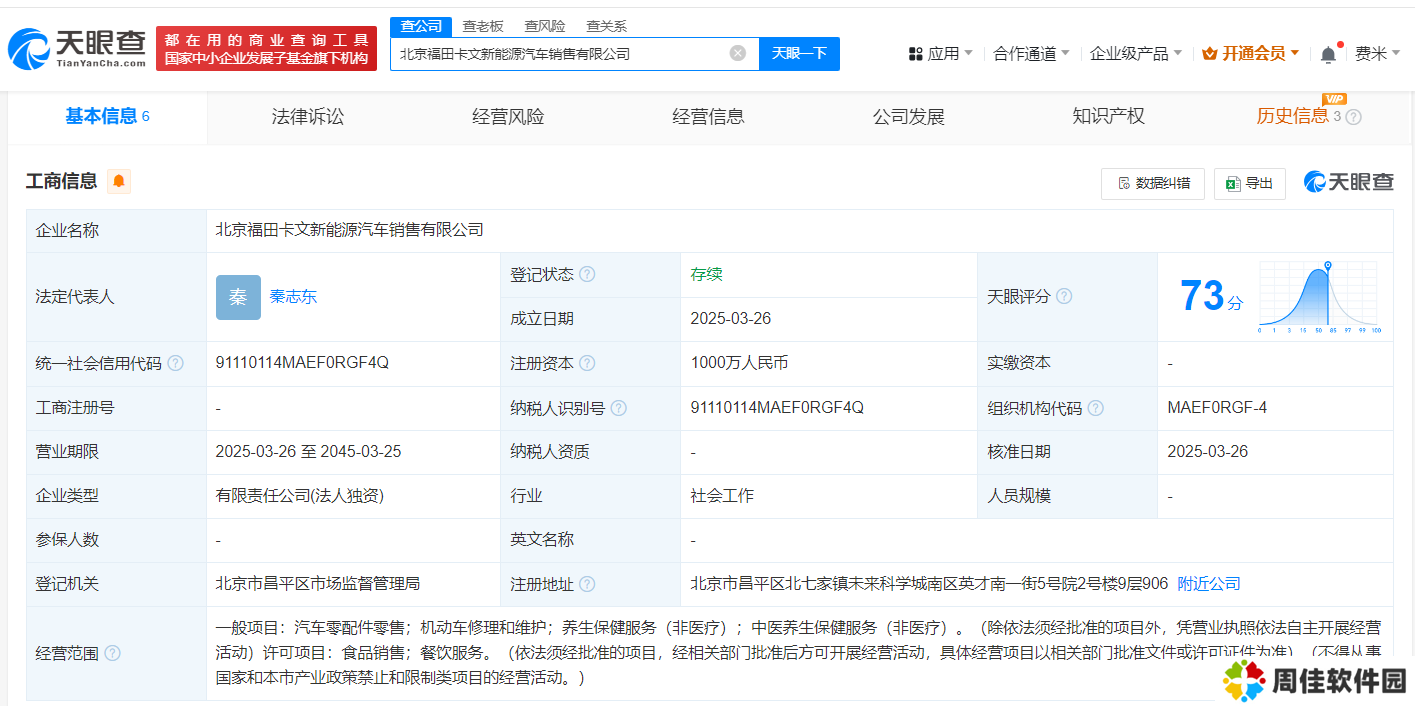Click the 有限责任公司(法人独资) company type value
The height and width of the screenshot is (706, 1415).
tap(300, 496)
